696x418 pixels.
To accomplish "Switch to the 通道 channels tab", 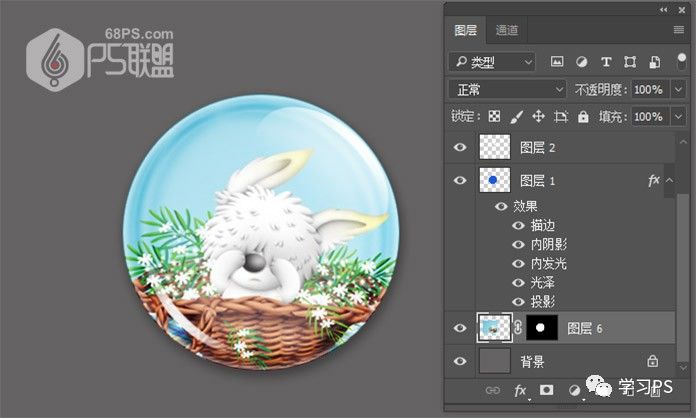I will (x=507, y=30).
